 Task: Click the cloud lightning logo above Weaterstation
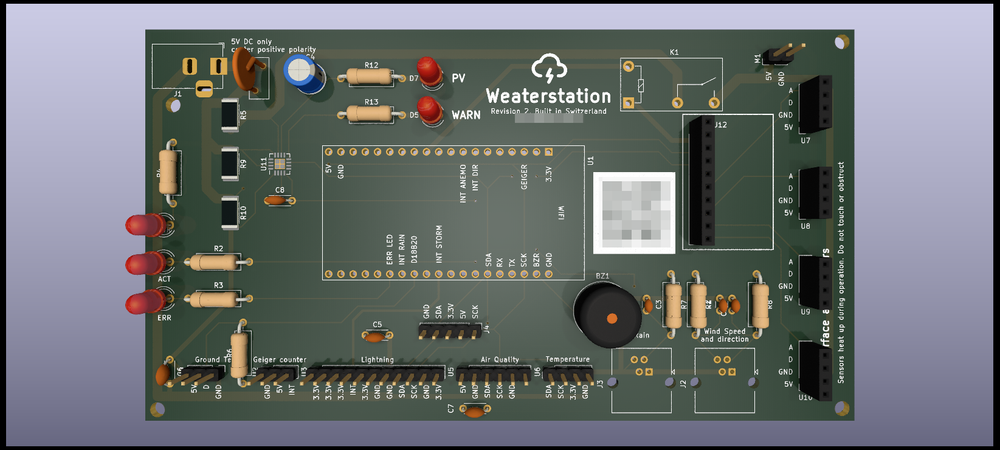click(548, 68)
